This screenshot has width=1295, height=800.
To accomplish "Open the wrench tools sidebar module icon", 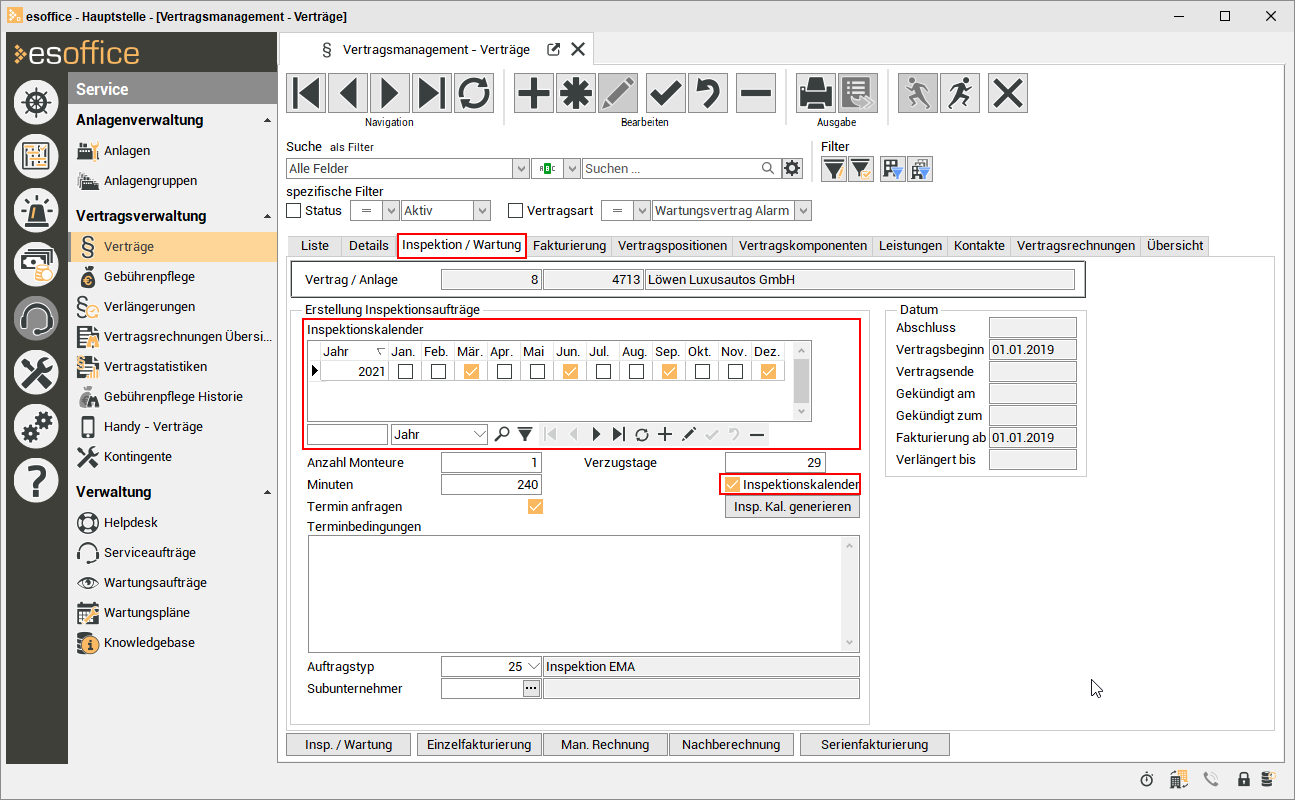I will [x=36, y=372].
